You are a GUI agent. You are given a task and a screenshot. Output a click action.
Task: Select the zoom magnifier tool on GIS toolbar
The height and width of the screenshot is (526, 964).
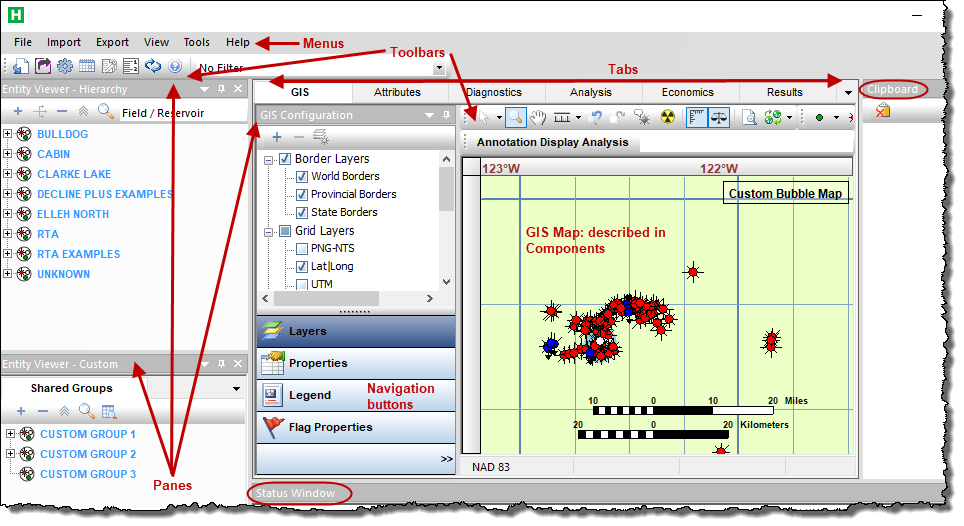516,117
